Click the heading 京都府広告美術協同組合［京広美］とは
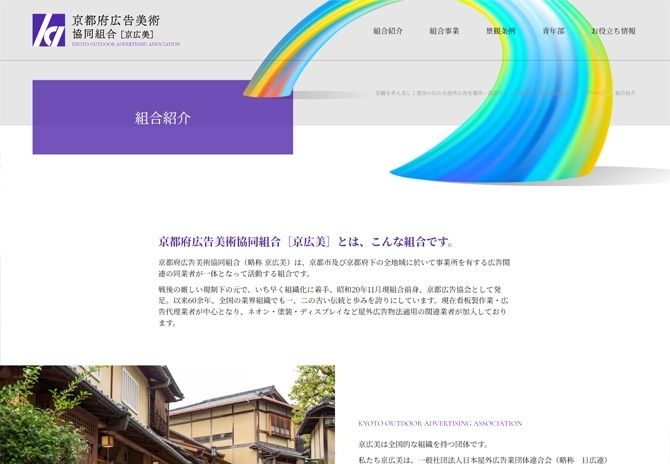 [306, 242]
